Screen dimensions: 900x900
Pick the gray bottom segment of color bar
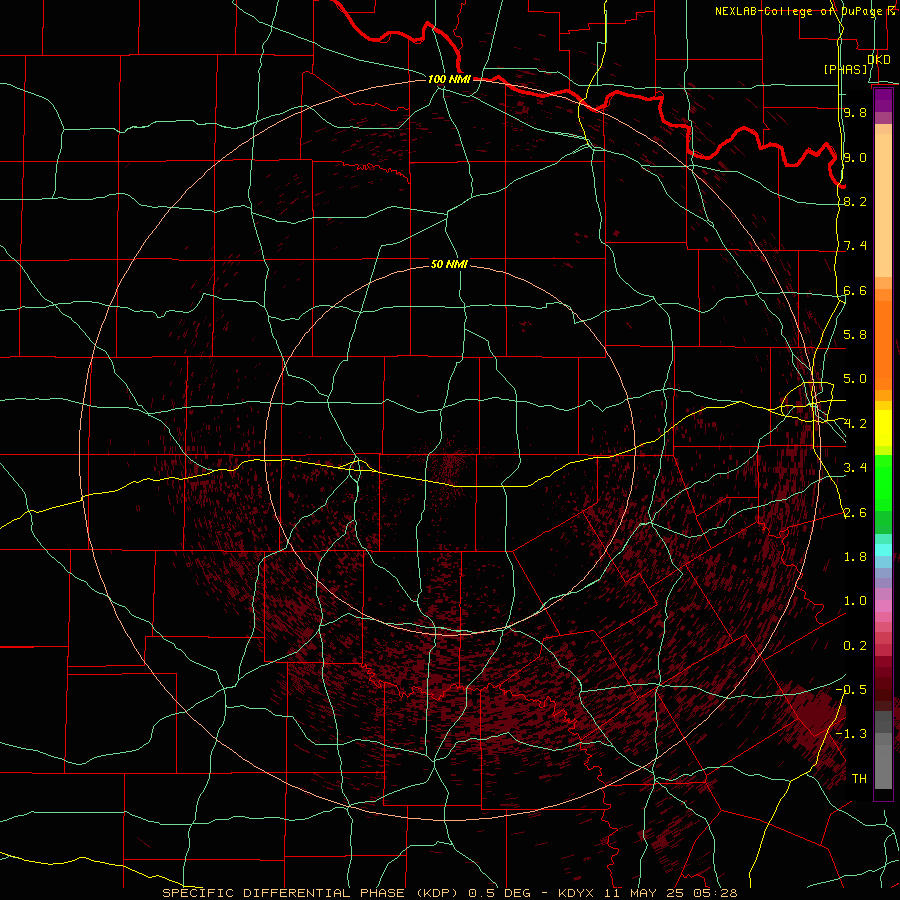click(x=883, y=766)
